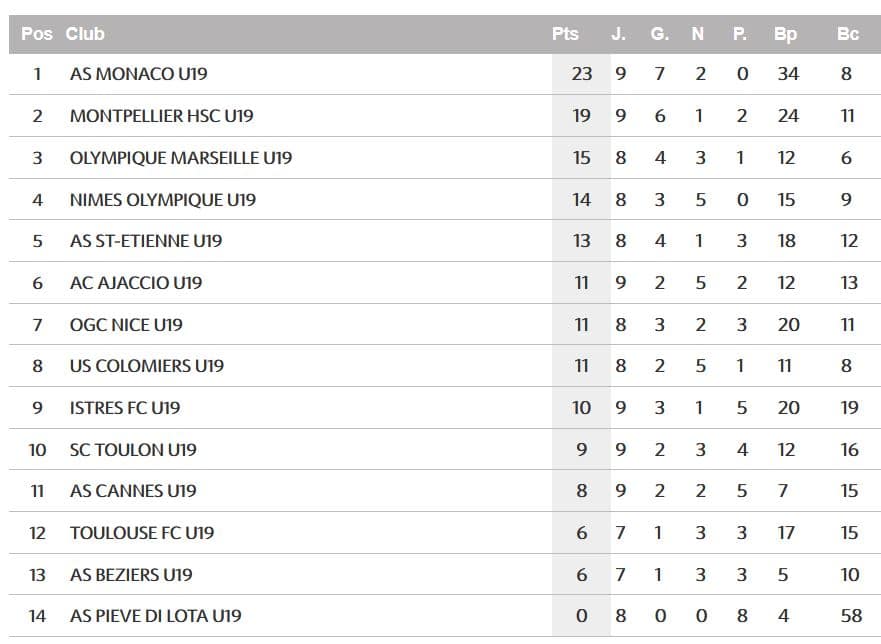Open AS PIEVE DI LOTA U19 club

point(156,616)
